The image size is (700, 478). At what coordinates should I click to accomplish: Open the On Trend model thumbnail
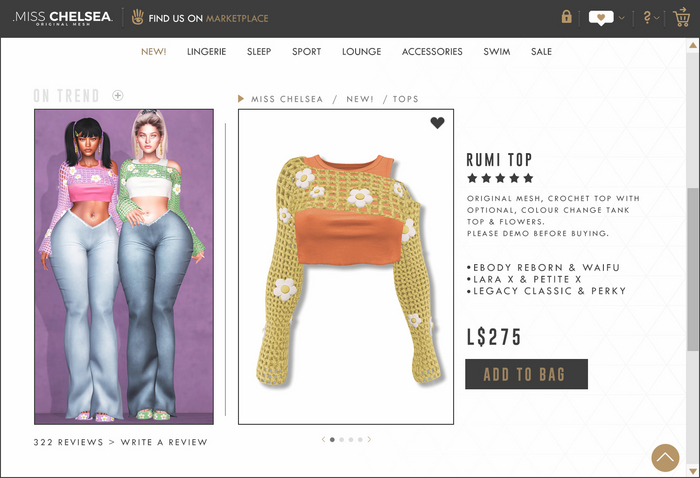pyautogui.click(x=124, y=267)
